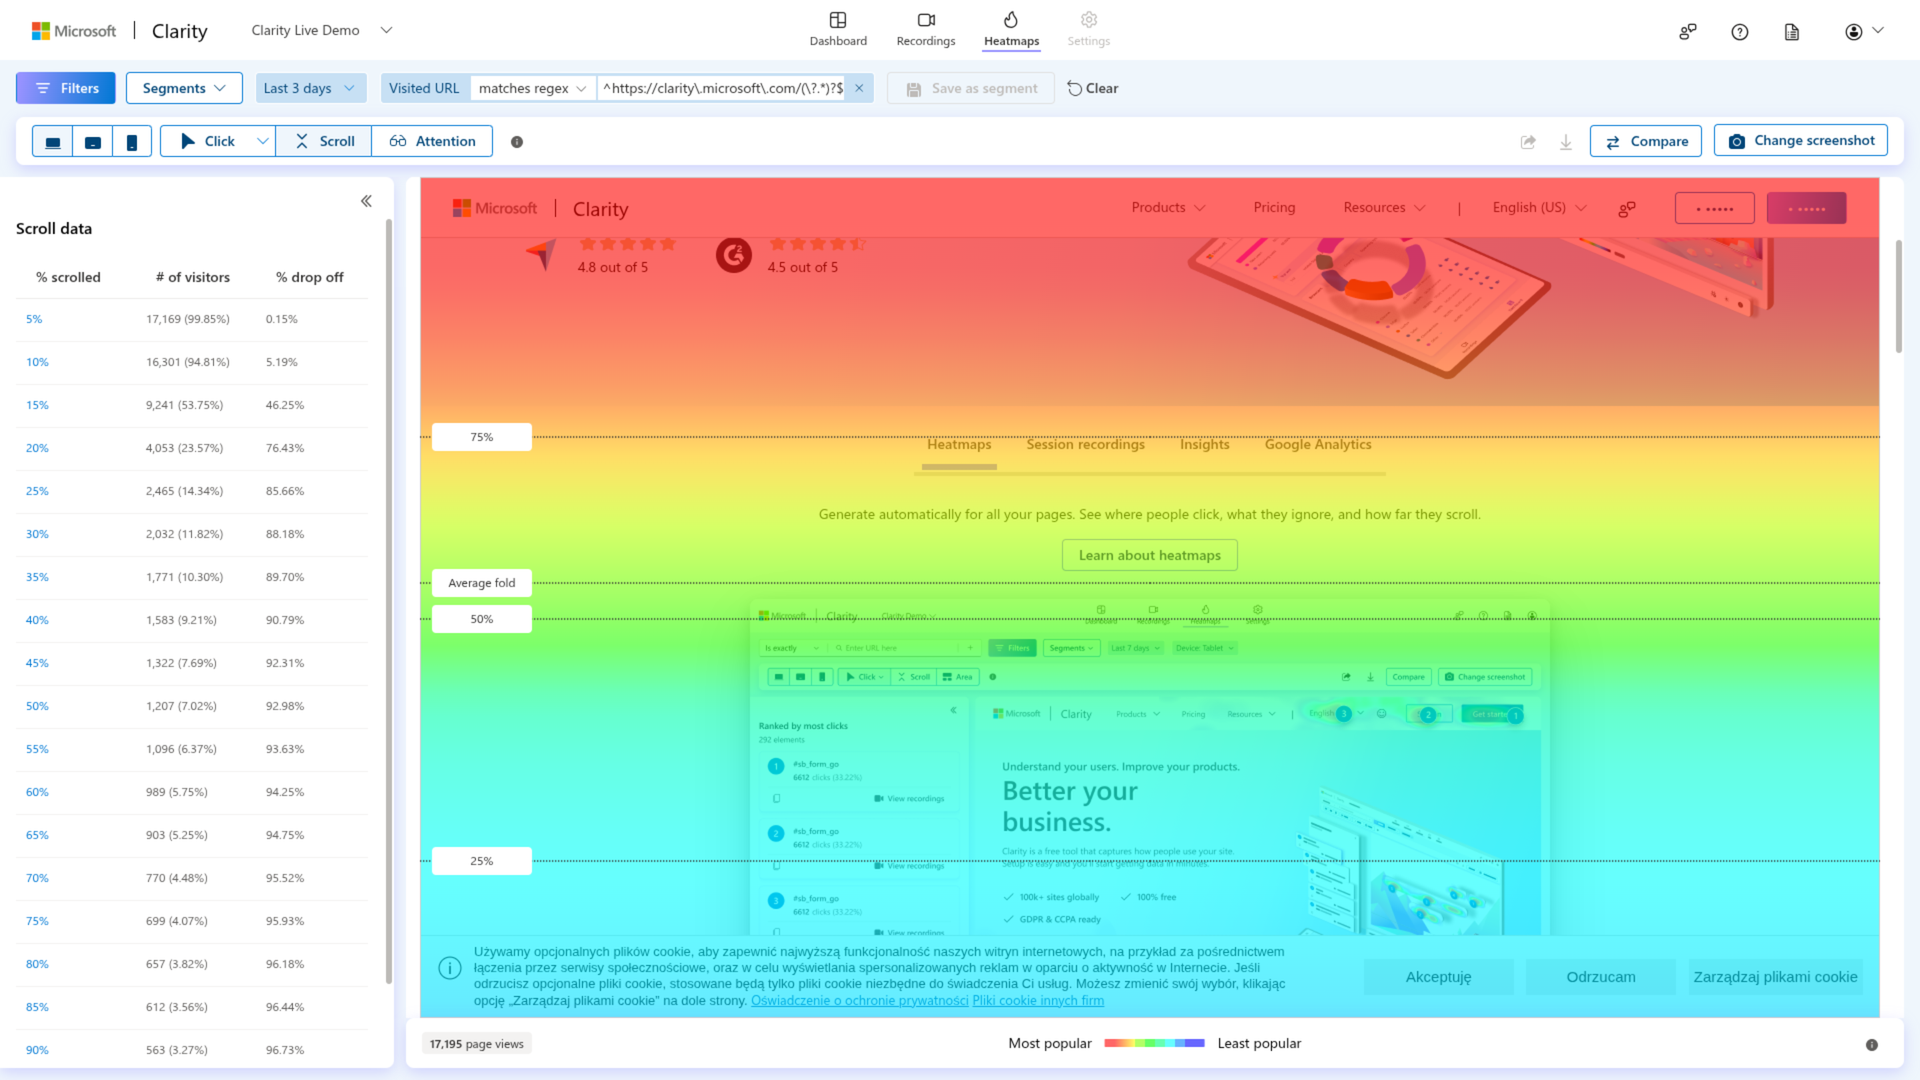Collapse the Scroll data side panel
This screenshot has height=1080, width=1920.
coord(366,201)
